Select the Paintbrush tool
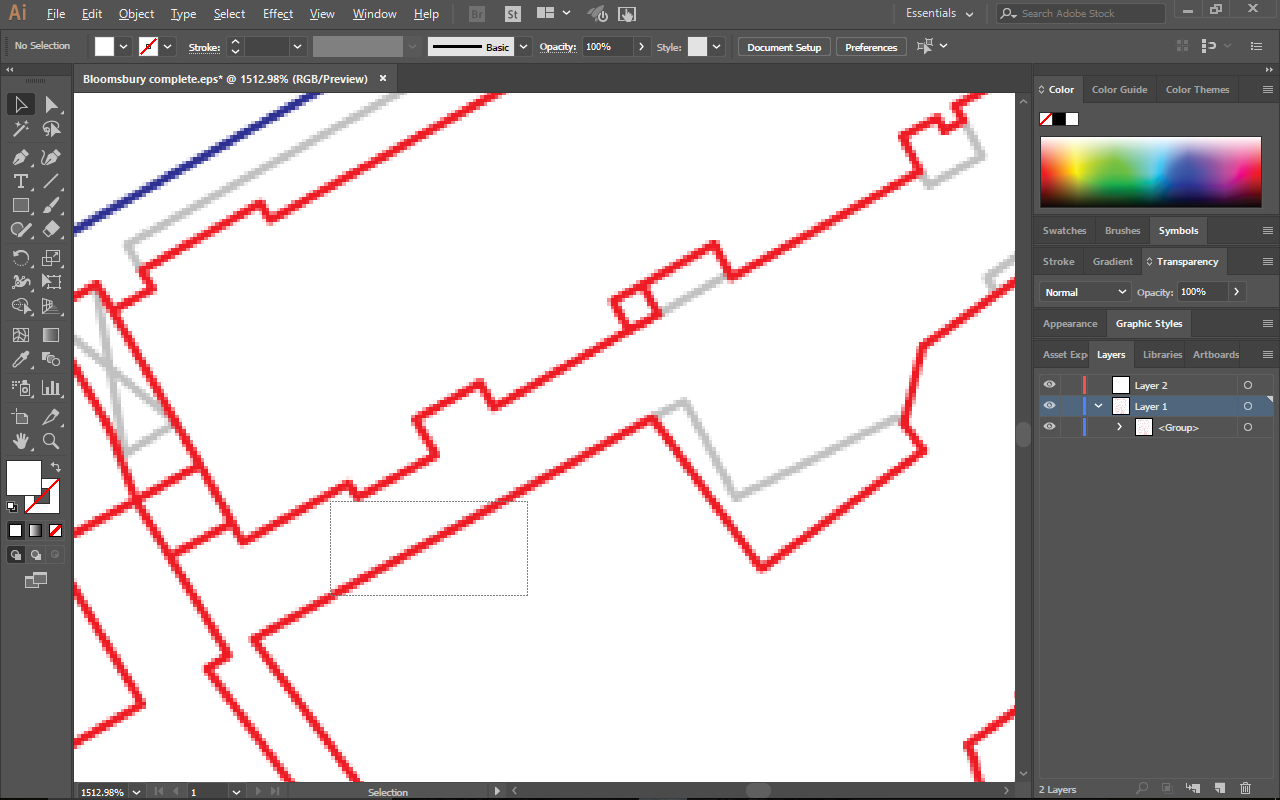 coord(51,205)
